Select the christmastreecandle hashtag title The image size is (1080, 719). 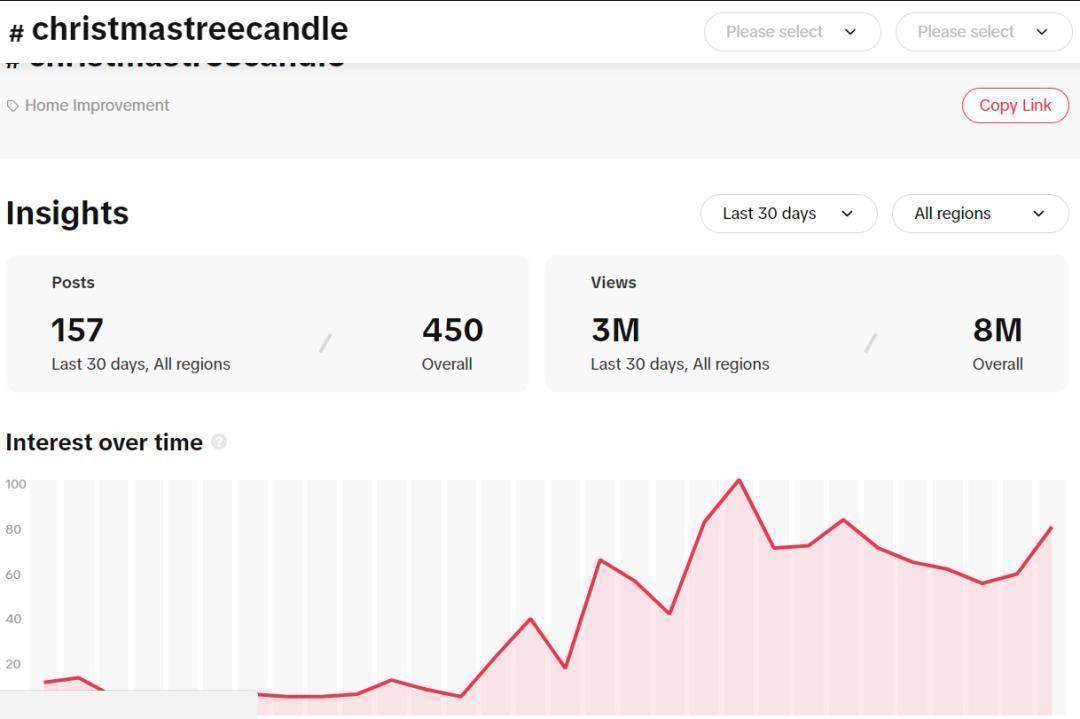coord(190,30)
